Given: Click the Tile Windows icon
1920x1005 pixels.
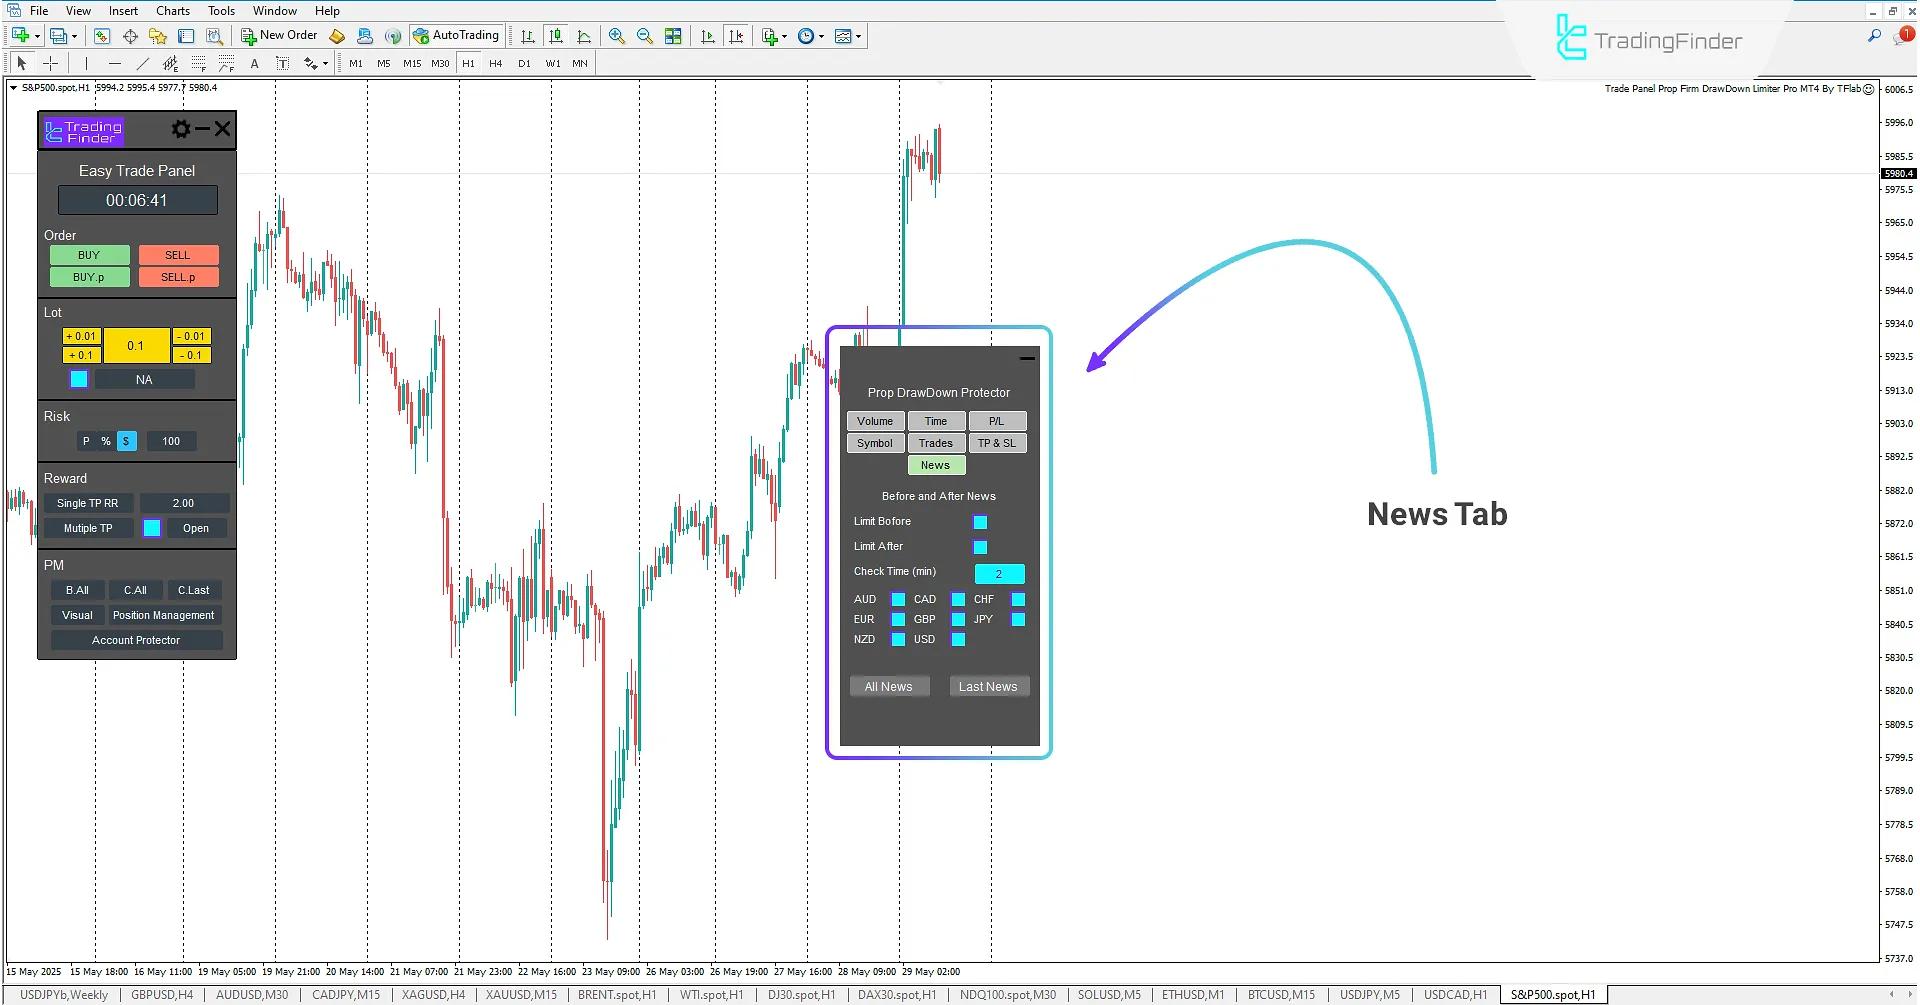Looking at the screenshot, I should click(x=673, y=36).
